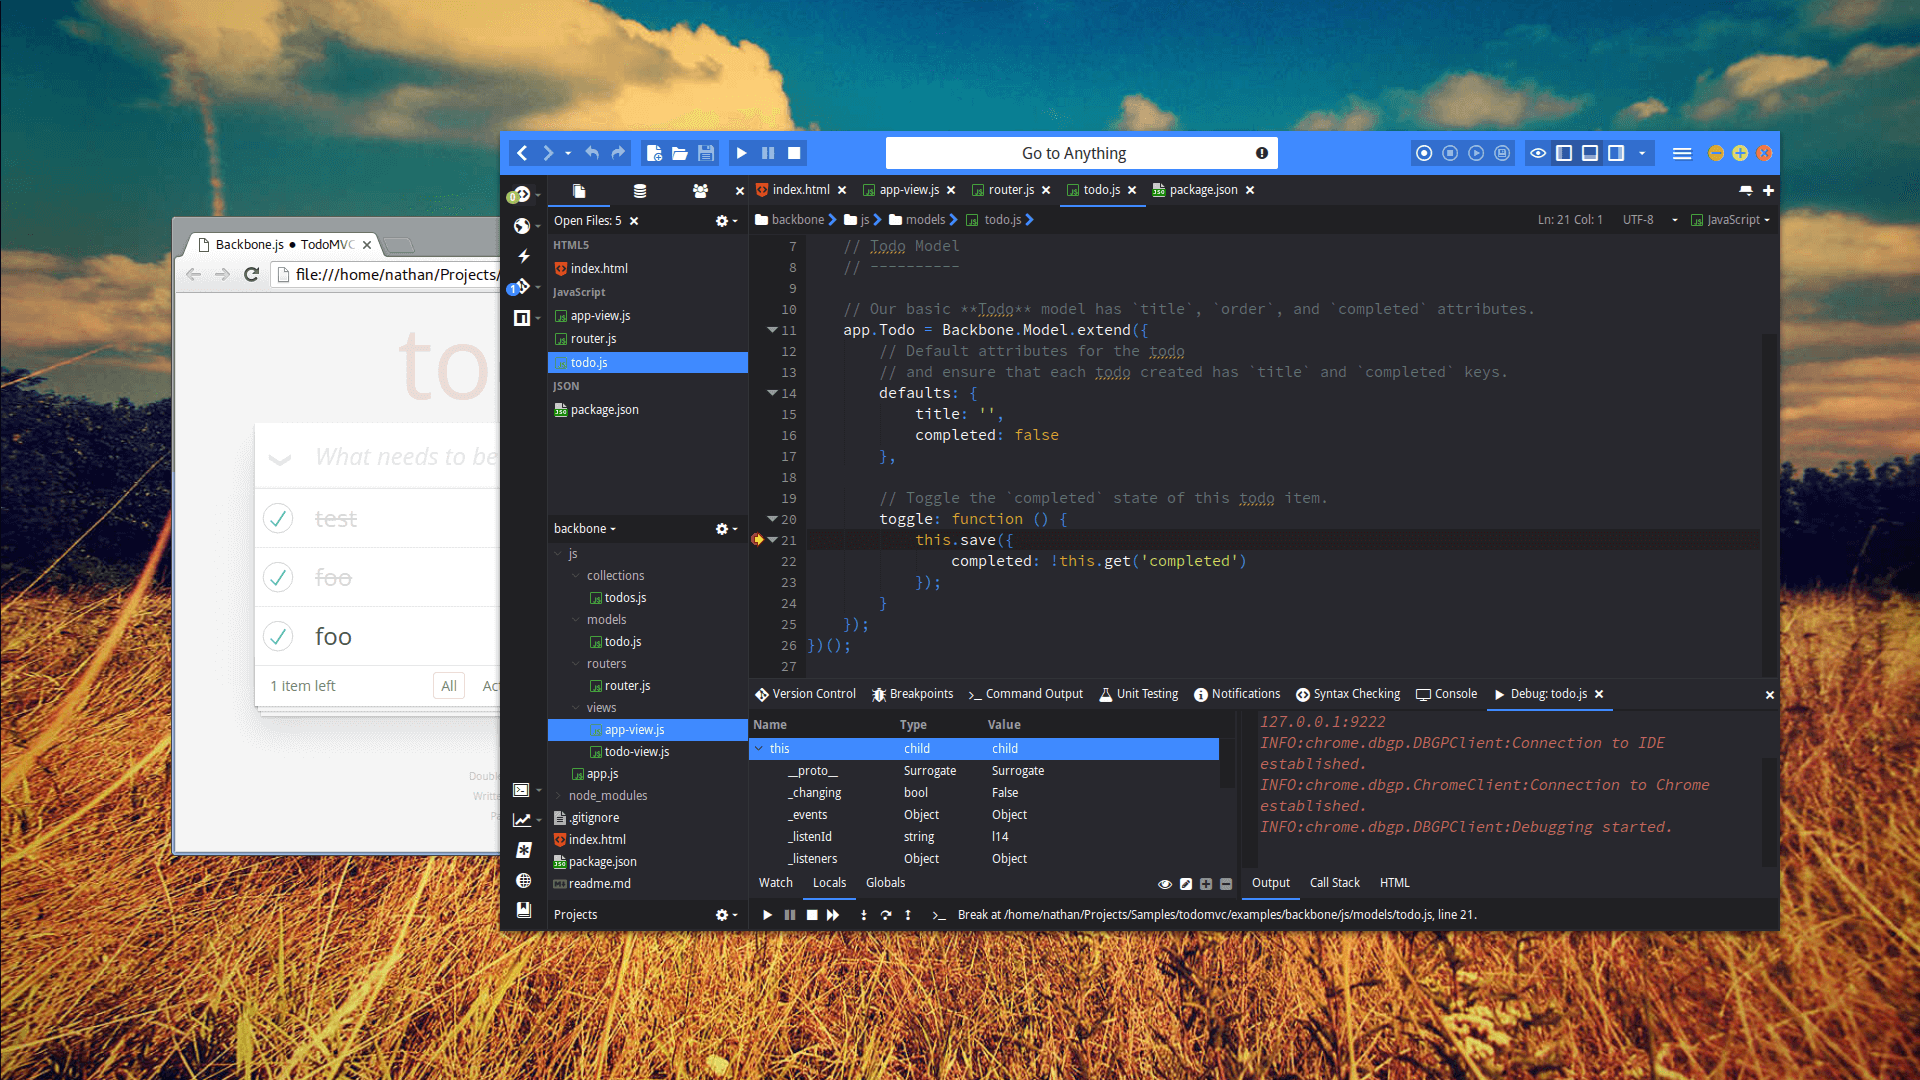Focus the Go to Anything search box
Screen dimensions: 1920x1080
tap(1081, 153)
